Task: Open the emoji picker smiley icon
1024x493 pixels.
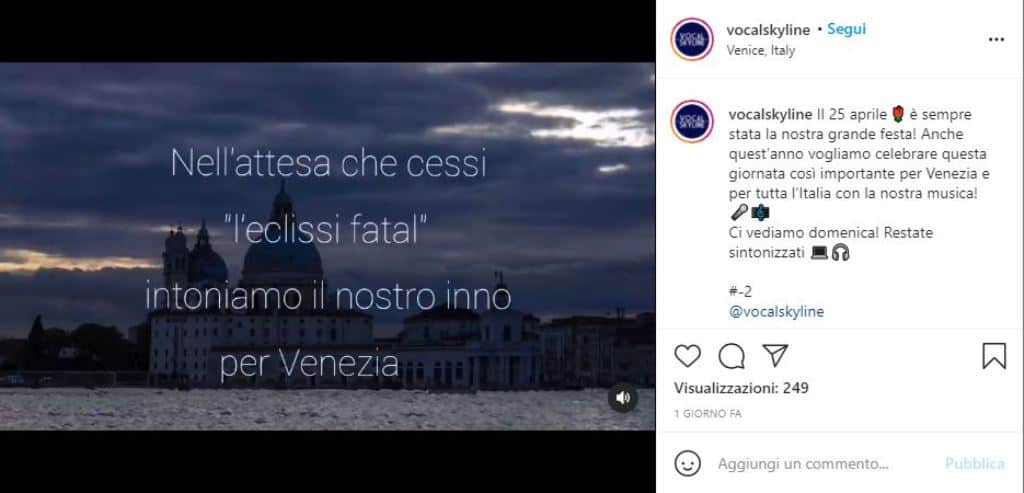Action: pos(688,464)
